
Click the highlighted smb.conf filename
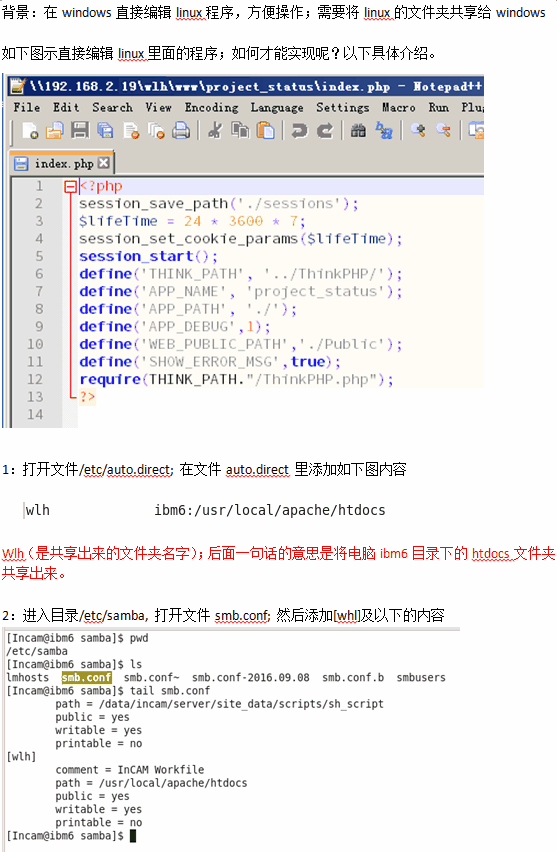click(87, 678)
